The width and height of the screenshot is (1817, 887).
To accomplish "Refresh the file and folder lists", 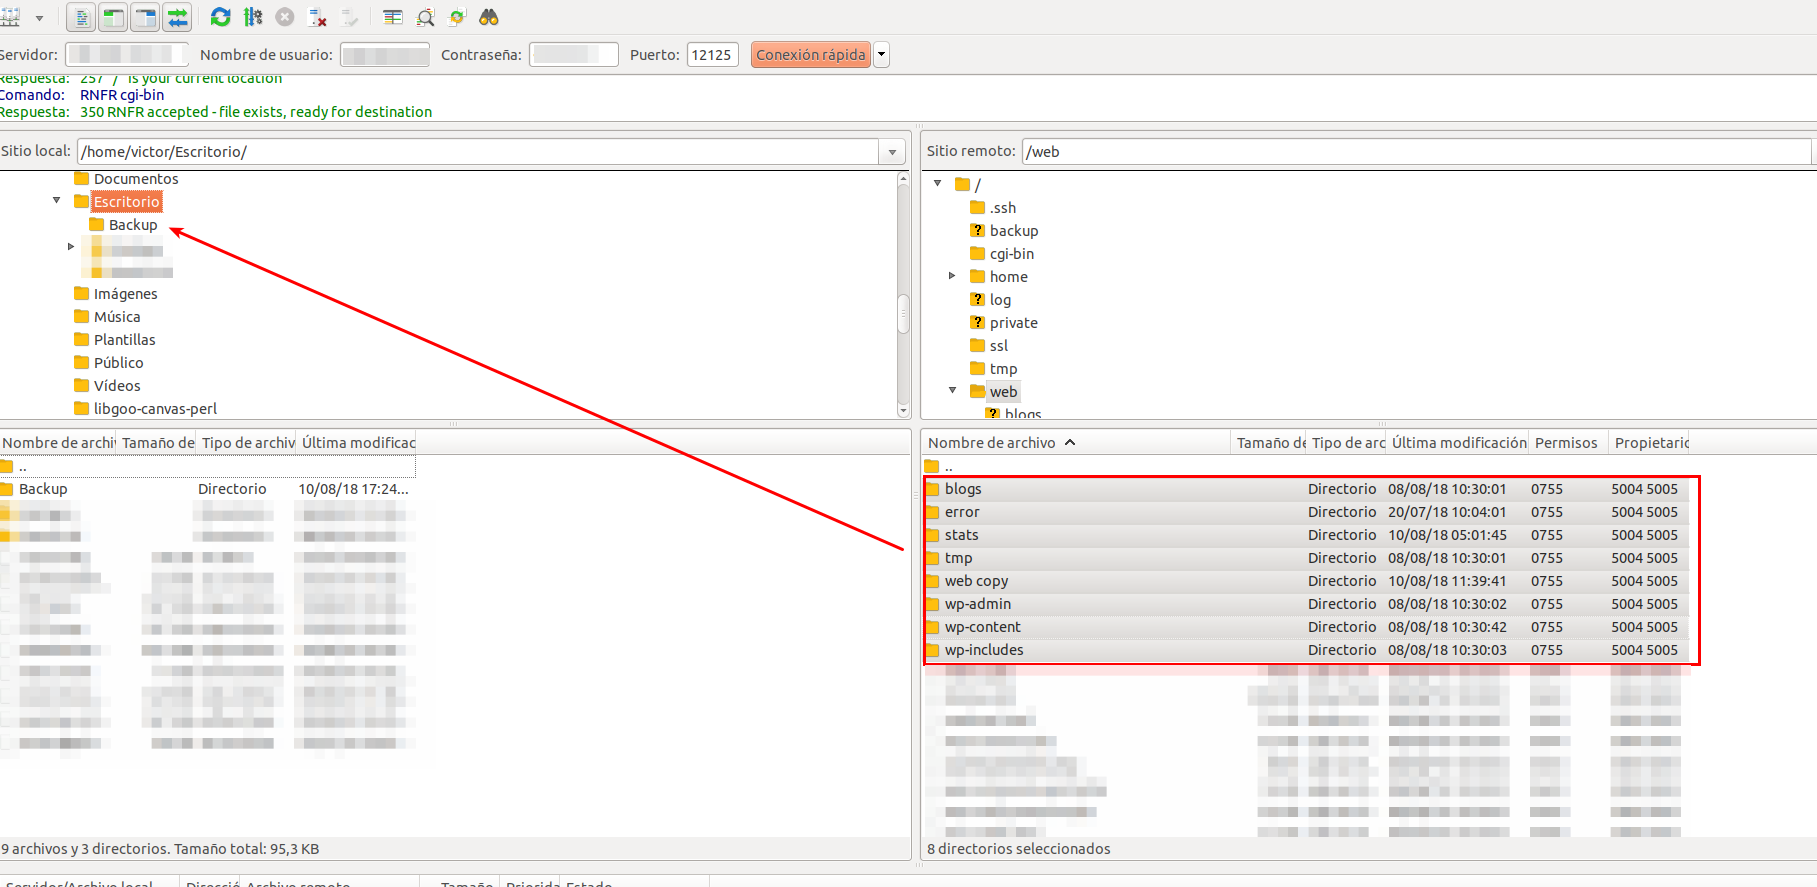I will click(221, 17).
